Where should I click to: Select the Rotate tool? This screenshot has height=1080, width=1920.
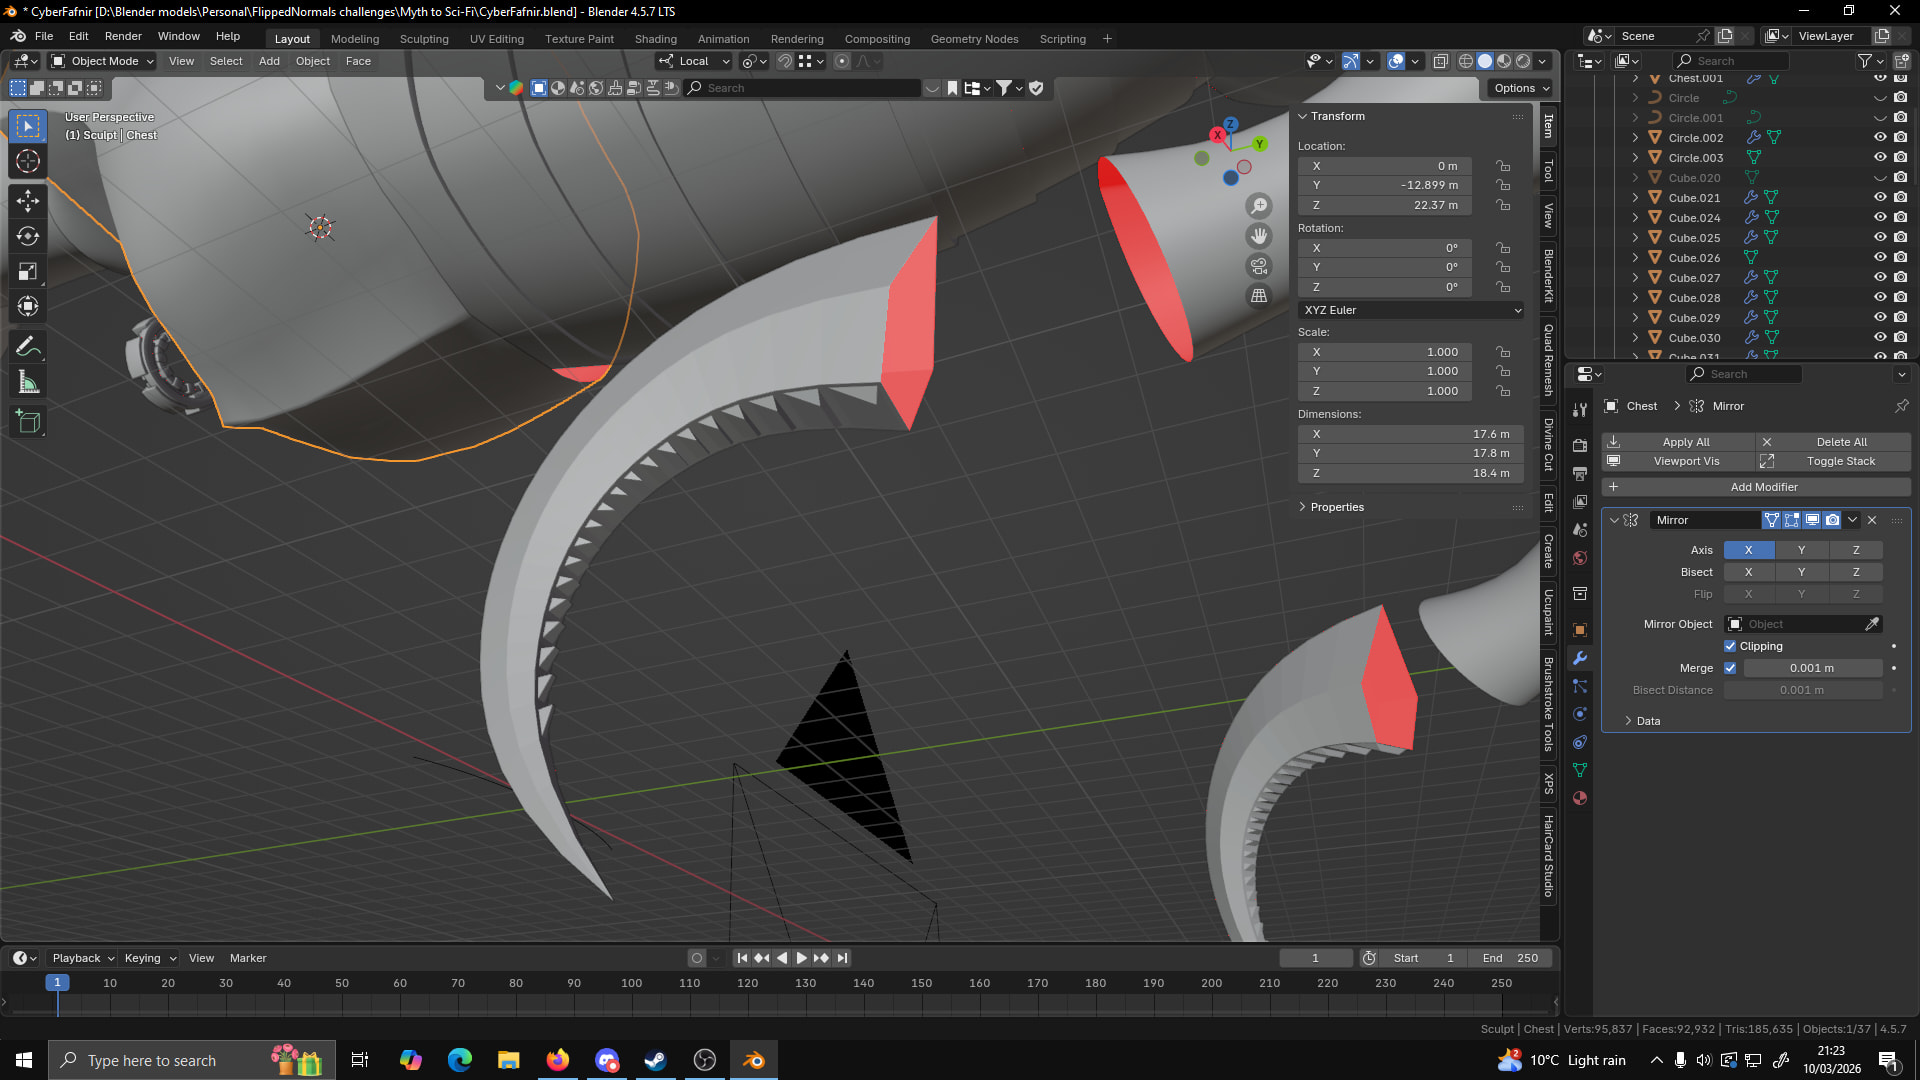tap(28, 237)
